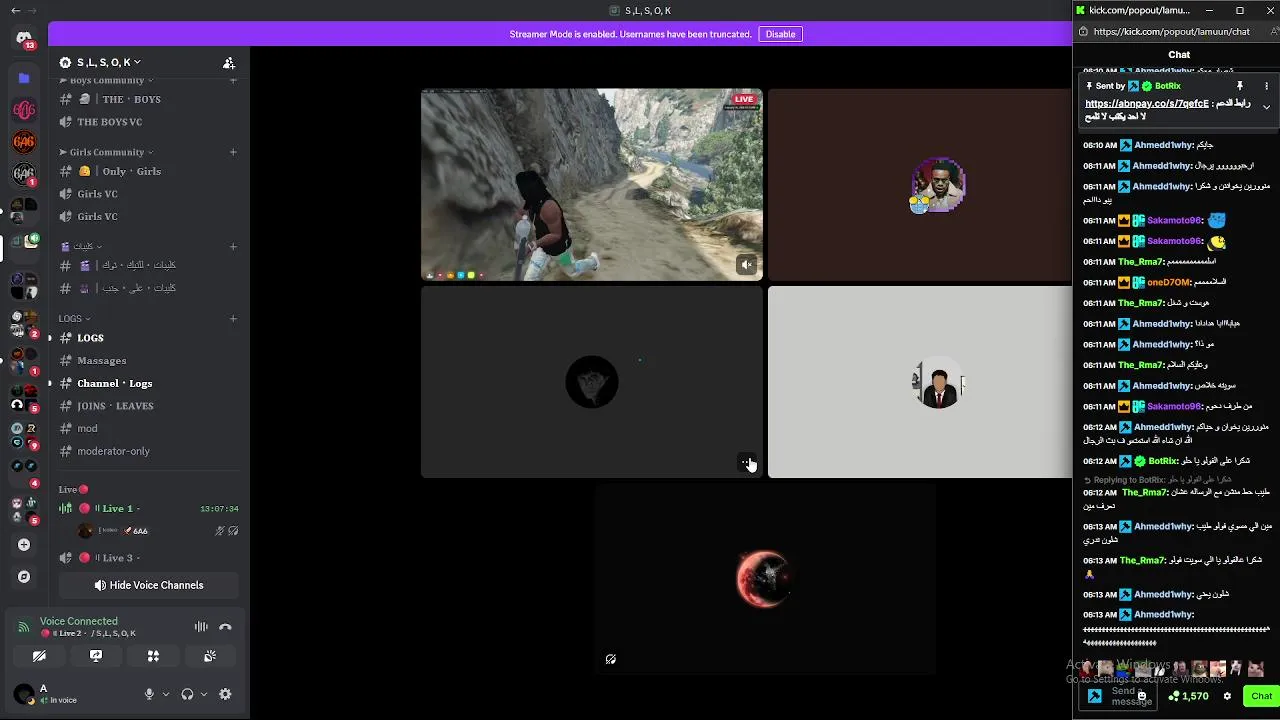Open the moderator-only channel

(148, 451)
